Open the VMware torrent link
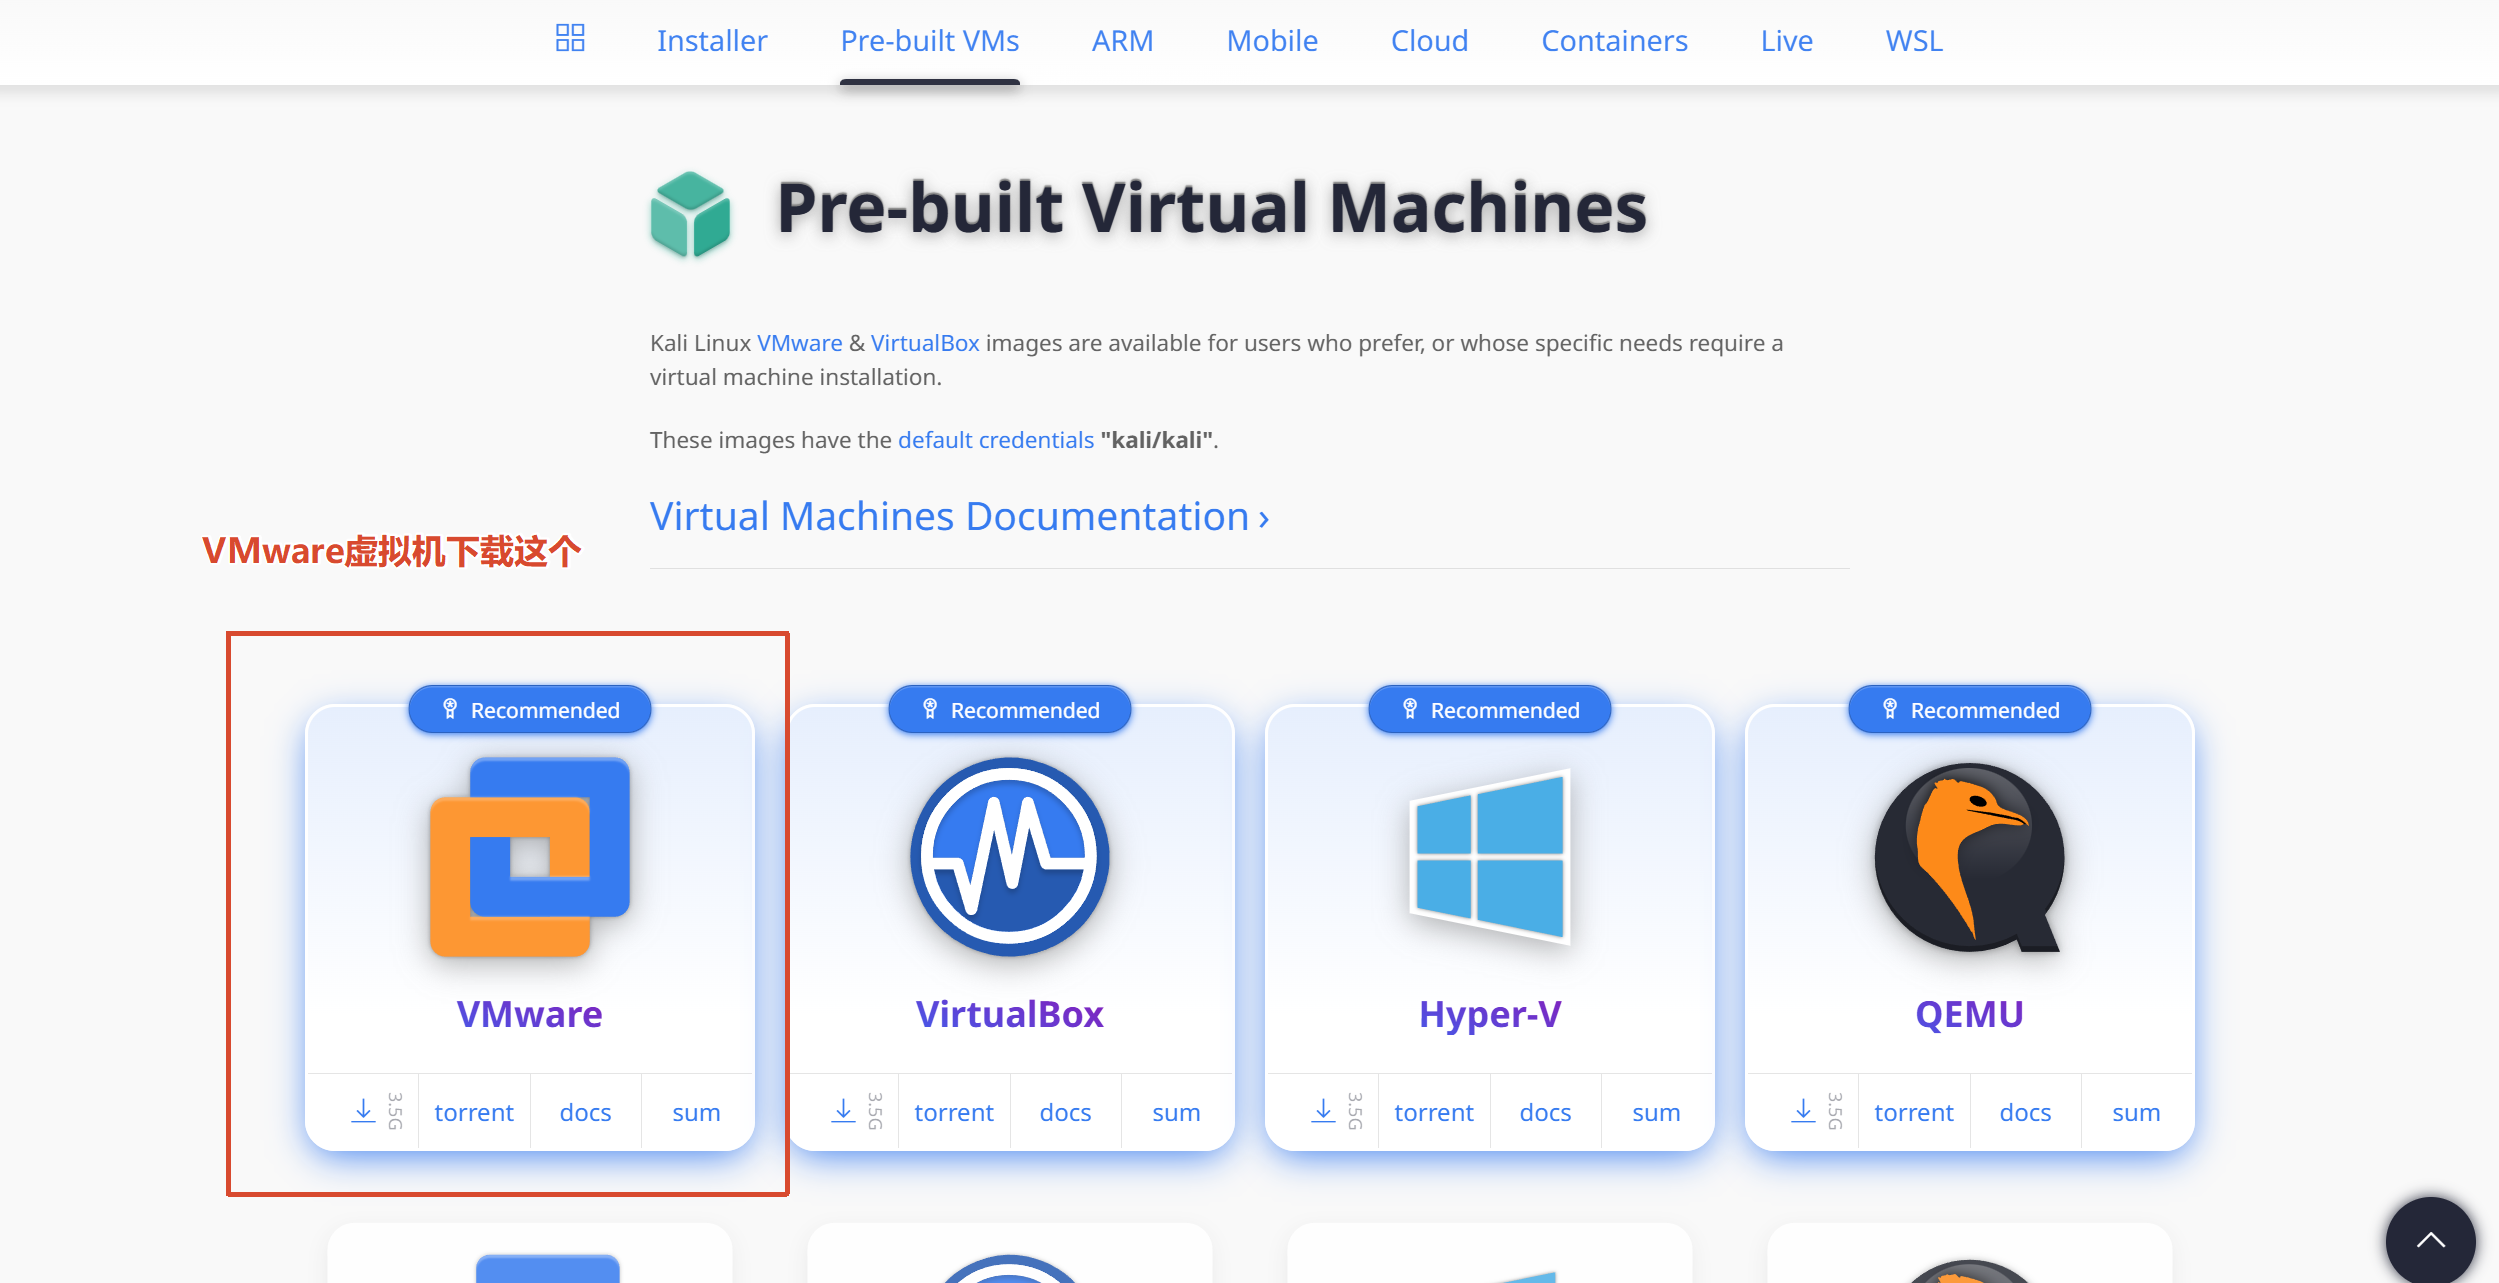This screenshot has height=1283, width=2499. (474, 1112)
